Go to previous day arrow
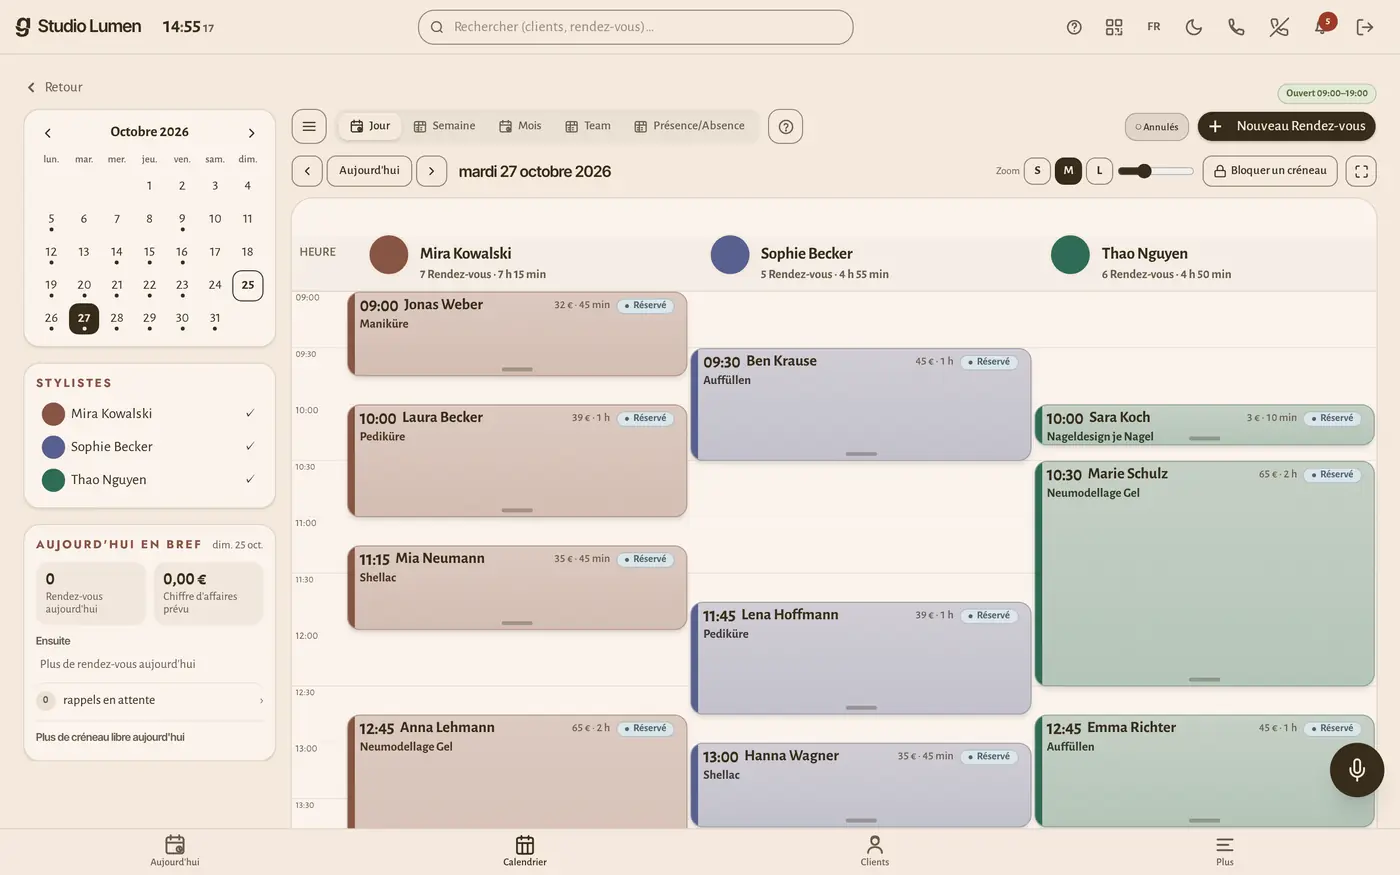Image resolution: width=1400 pixels, height=875 pixels. point(307,171)
